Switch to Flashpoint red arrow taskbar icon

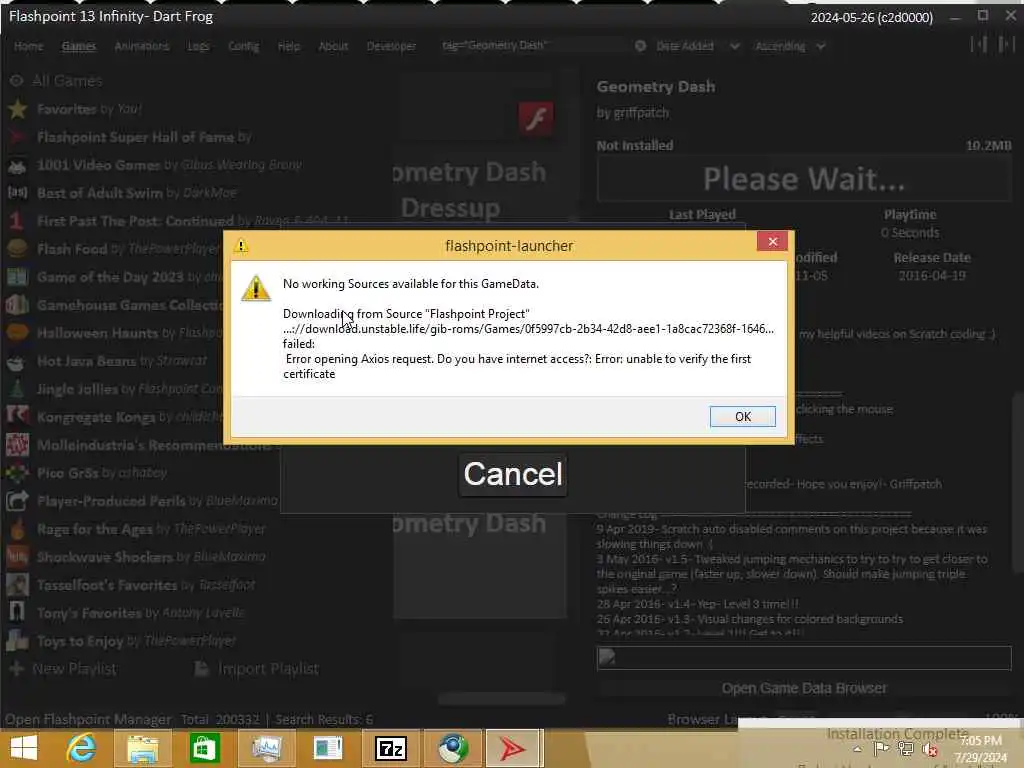tap(514, 748)
